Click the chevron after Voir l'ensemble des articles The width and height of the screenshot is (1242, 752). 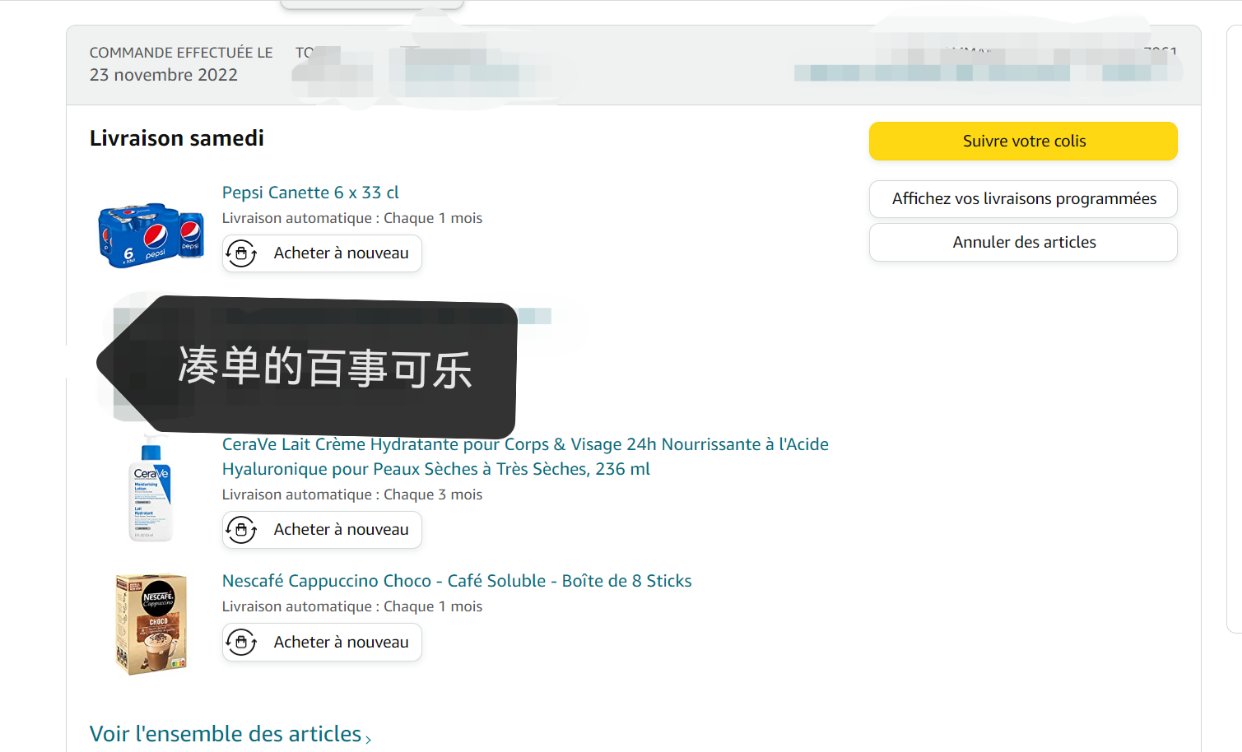pos(368,739)
